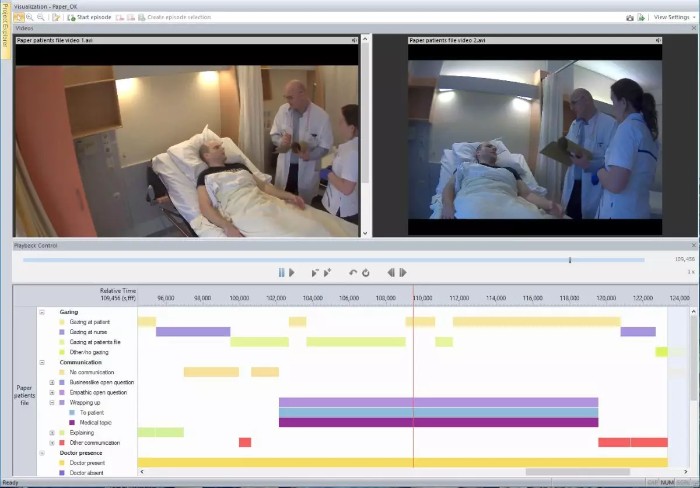Click the playback position slider handle
The height and width of the screenshot is (488, 700).
pyautogui.click(x=570, y=260)
